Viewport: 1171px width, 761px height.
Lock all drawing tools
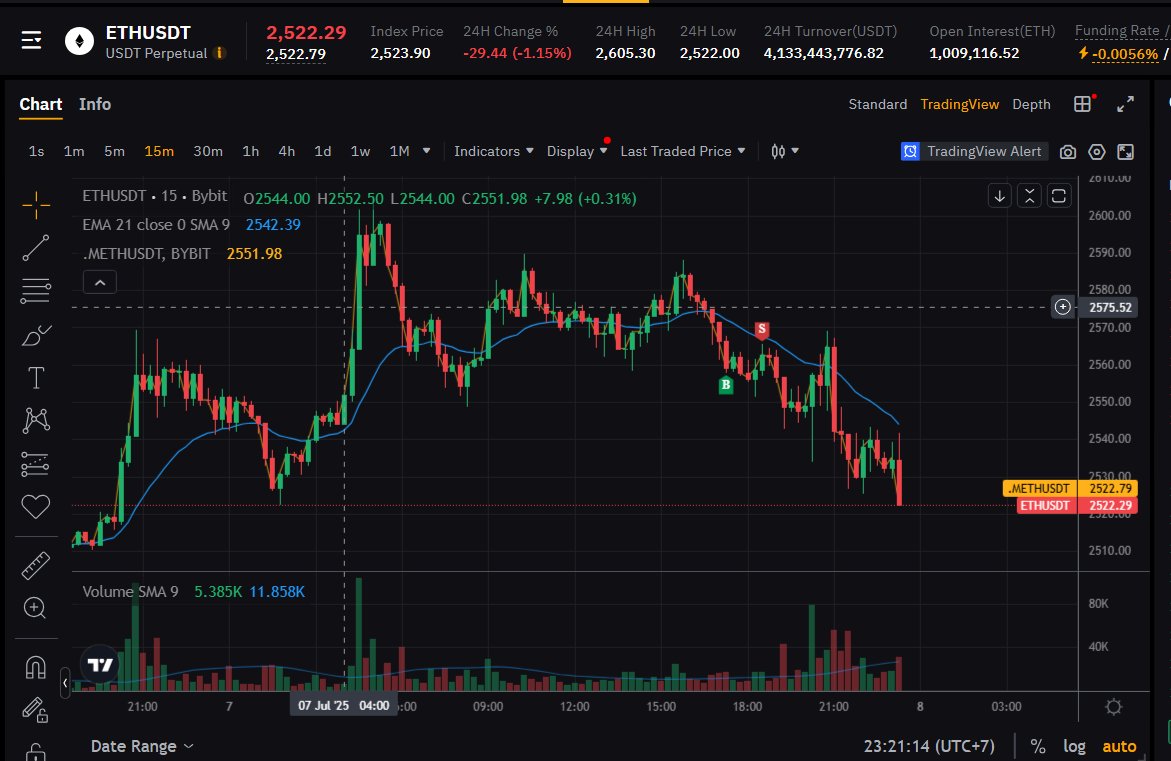pyautogui.click(x=35, y=751)
